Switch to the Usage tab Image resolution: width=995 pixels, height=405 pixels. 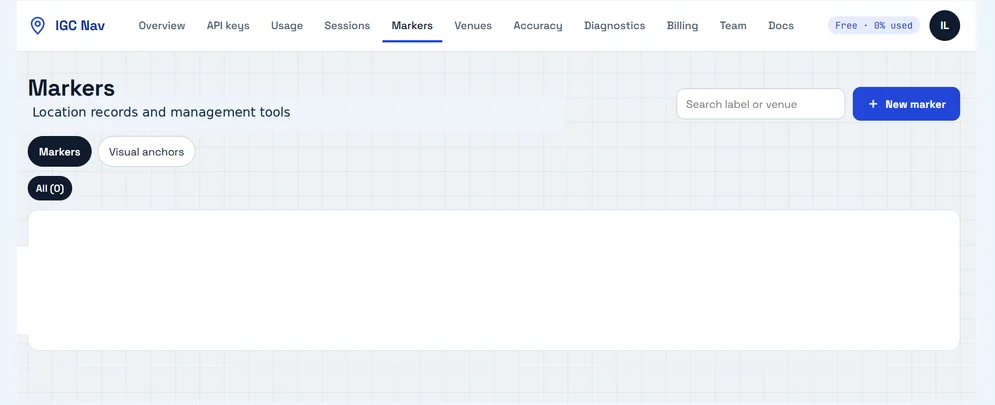[287, 25]
